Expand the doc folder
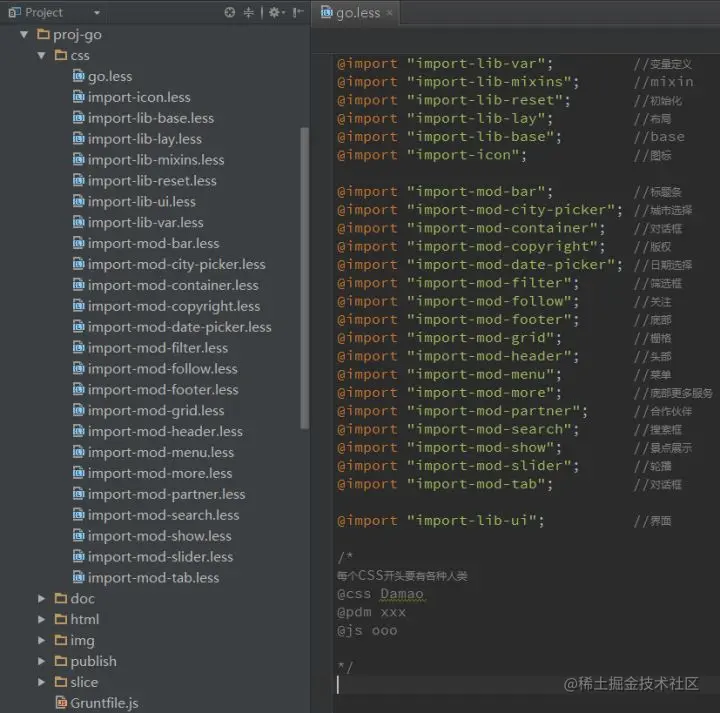This screenshot has width=720, height=713. click(x=41, y=598)
